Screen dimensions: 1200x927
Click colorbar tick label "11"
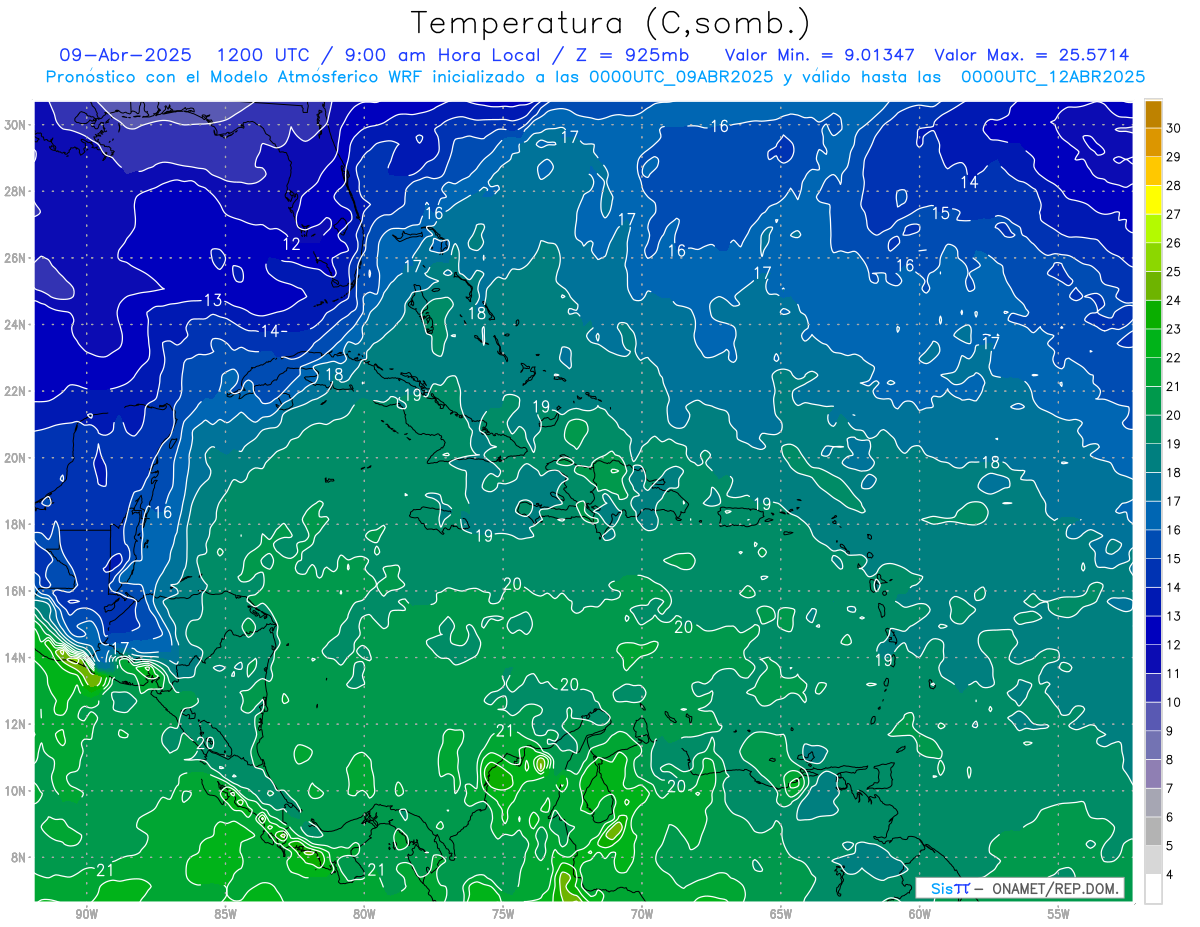pyautogui.click(x=1174, y=673)
